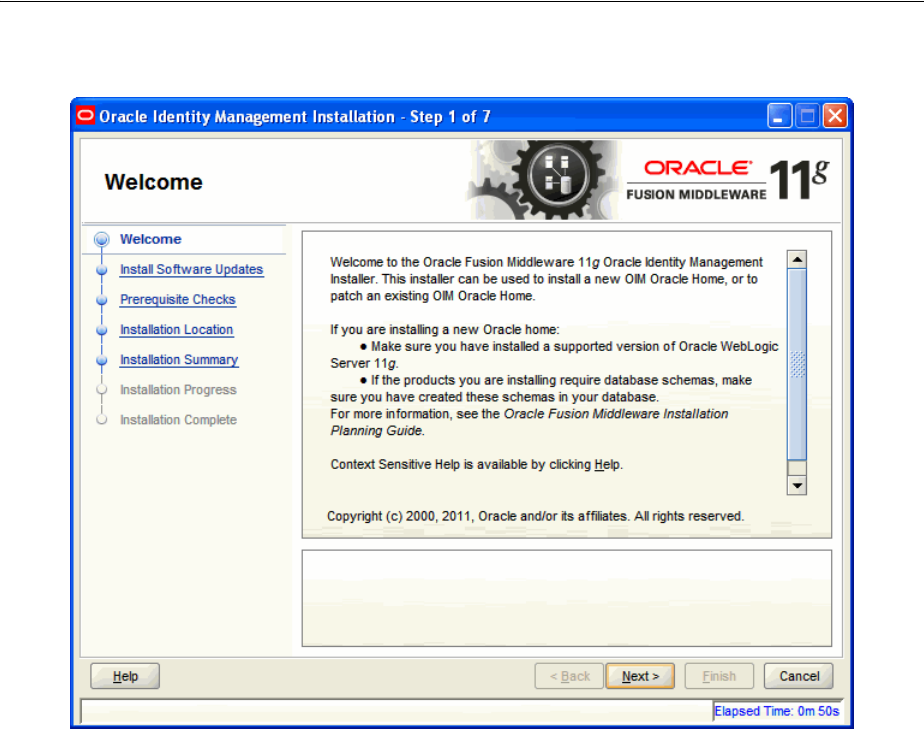Click the grayed-out Finish button
924x729 pixels.
719,676
